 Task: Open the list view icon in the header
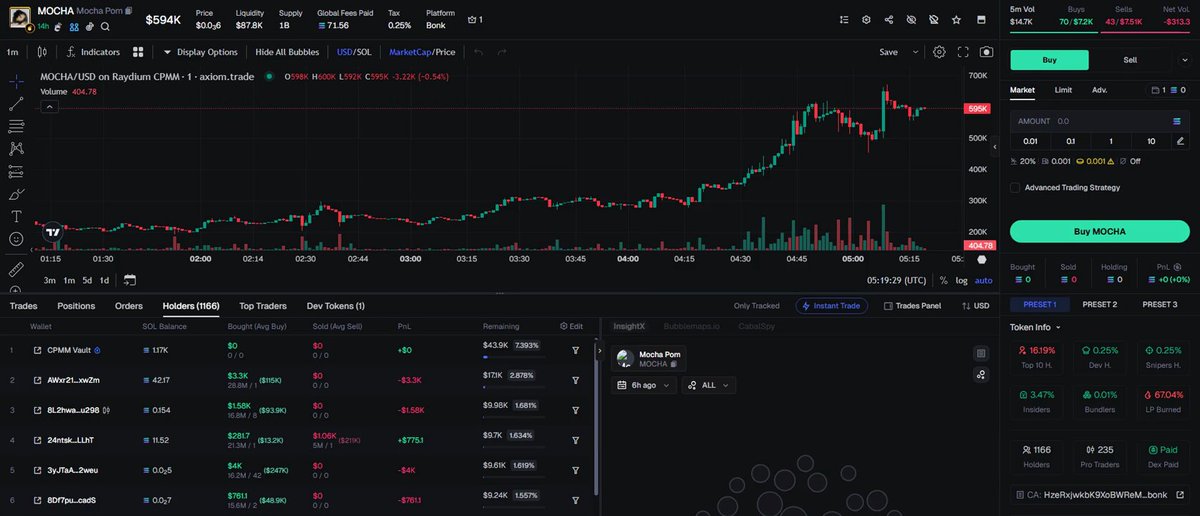[x=844, y=19]
